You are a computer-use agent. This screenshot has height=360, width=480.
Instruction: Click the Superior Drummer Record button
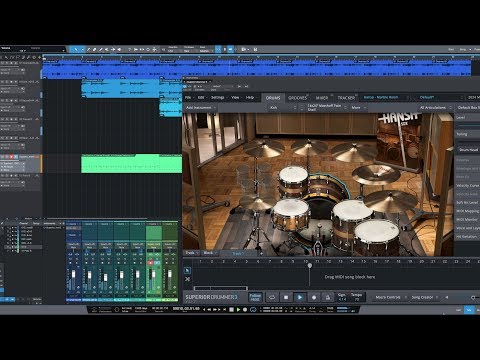pyautogui.click(x=314, y=297)
